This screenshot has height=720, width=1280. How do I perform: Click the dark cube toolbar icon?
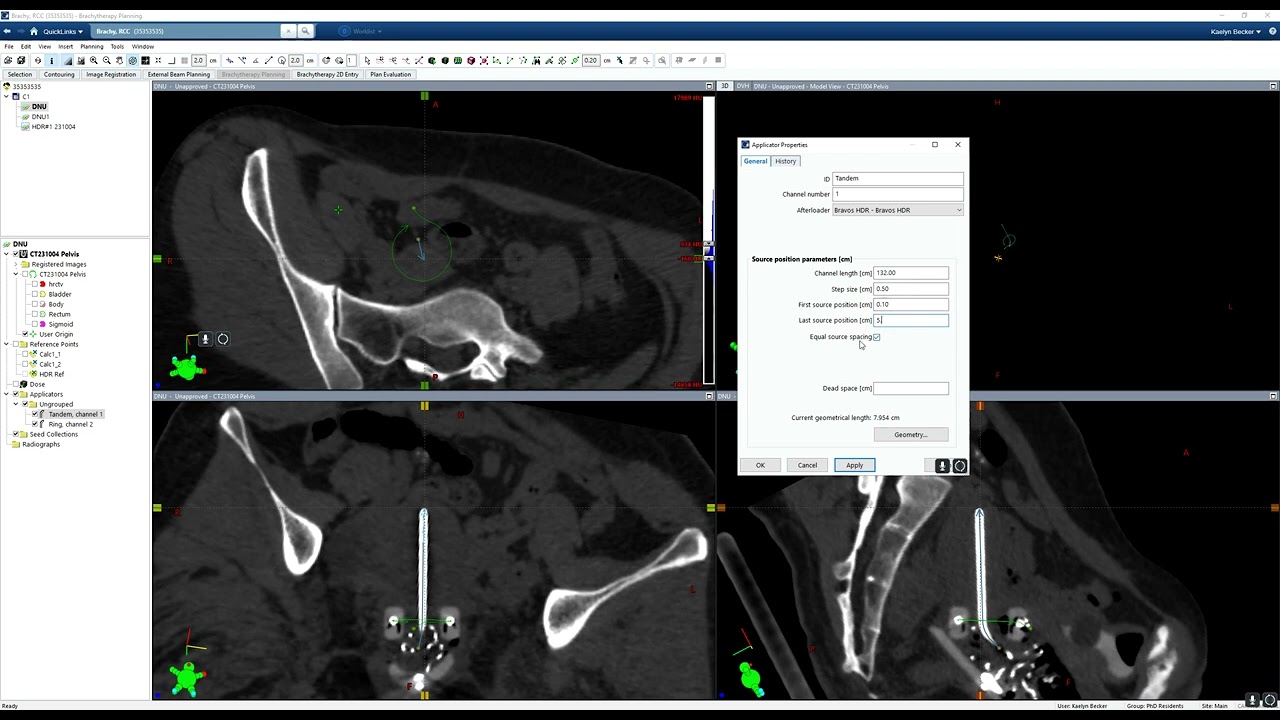(445, 60)
